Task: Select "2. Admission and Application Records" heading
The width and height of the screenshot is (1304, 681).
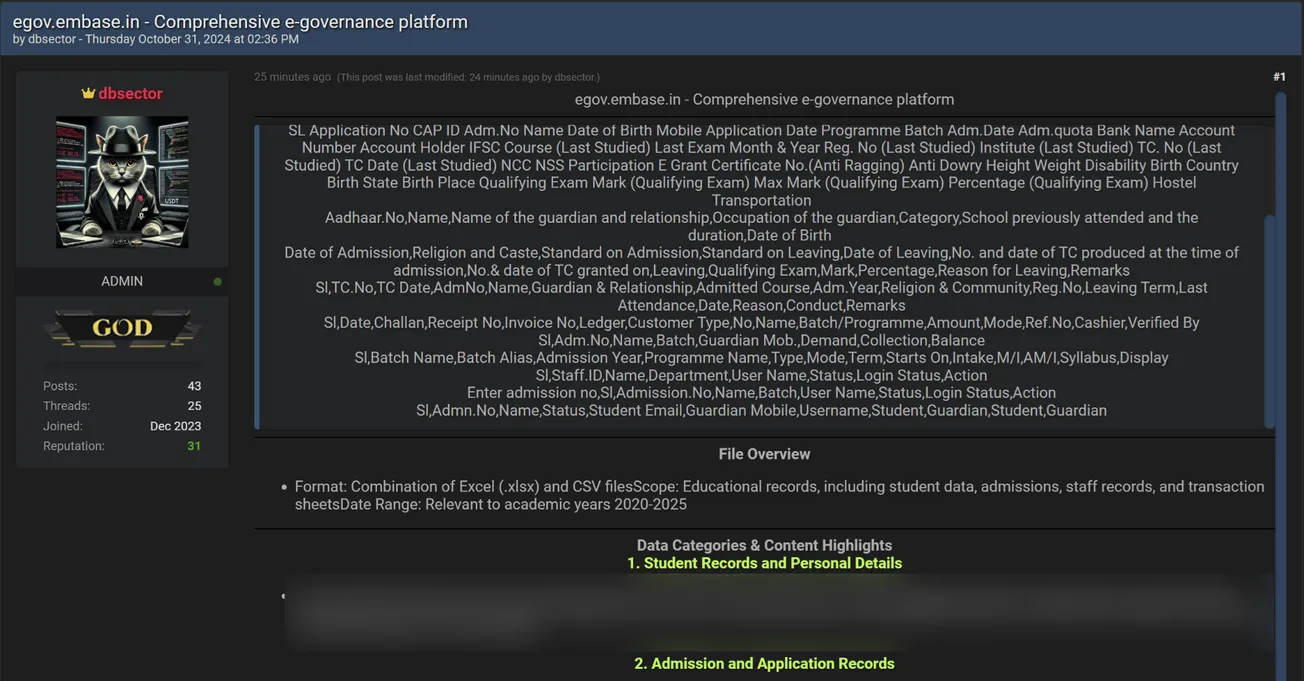Action: [x=764, y=663]
